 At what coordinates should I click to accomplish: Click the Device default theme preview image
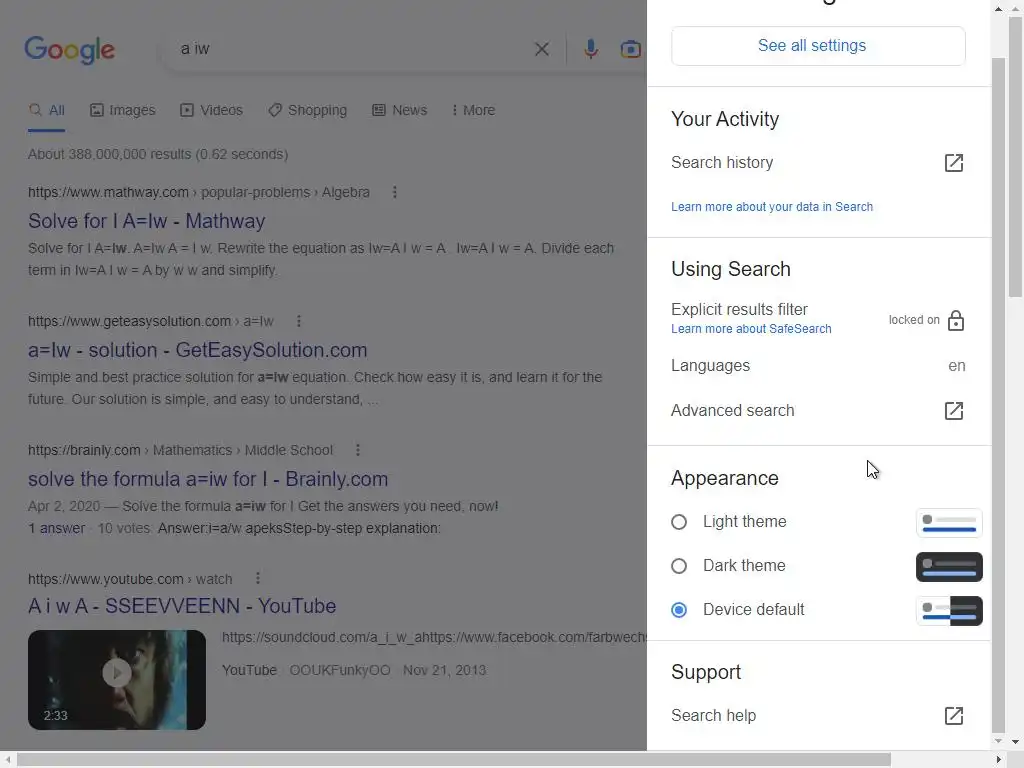coord(949,611)
